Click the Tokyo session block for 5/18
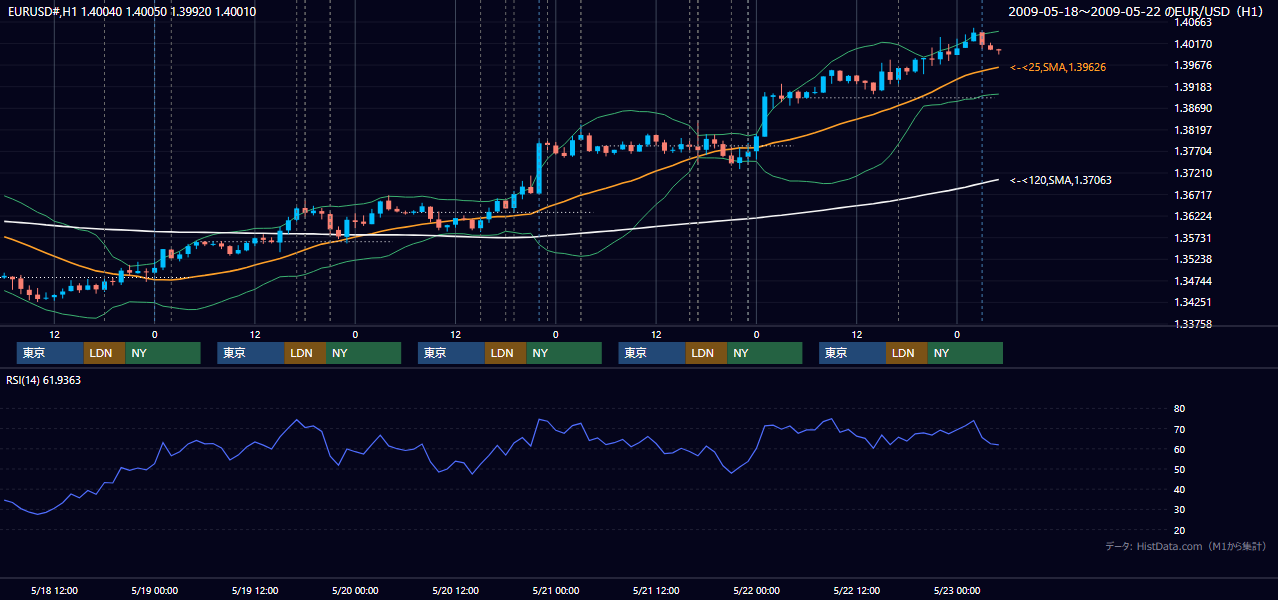This screenshot has height=600, width=1278. click(50, 353)
